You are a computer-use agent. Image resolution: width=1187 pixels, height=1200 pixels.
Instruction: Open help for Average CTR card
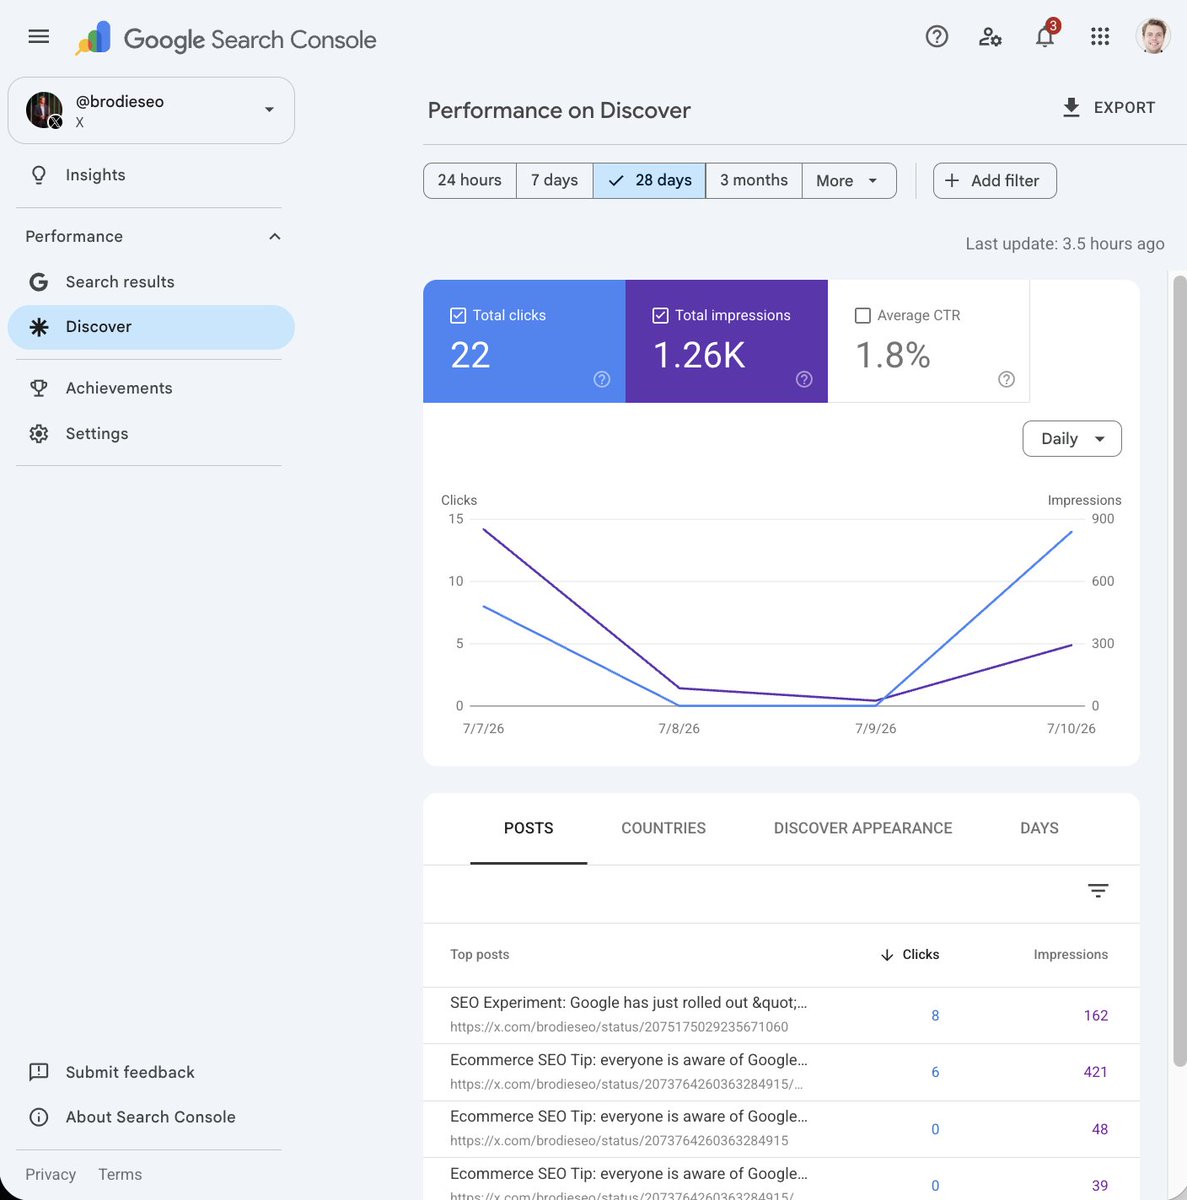tap(1007, 379)
